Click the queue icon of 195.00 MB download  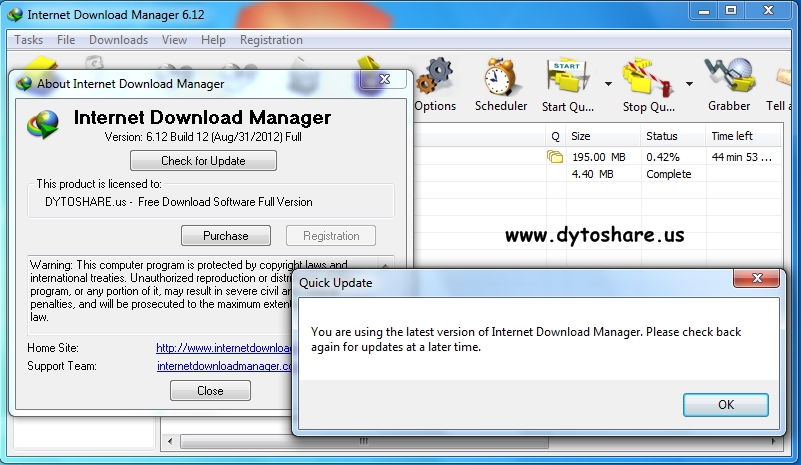[555, 157]
